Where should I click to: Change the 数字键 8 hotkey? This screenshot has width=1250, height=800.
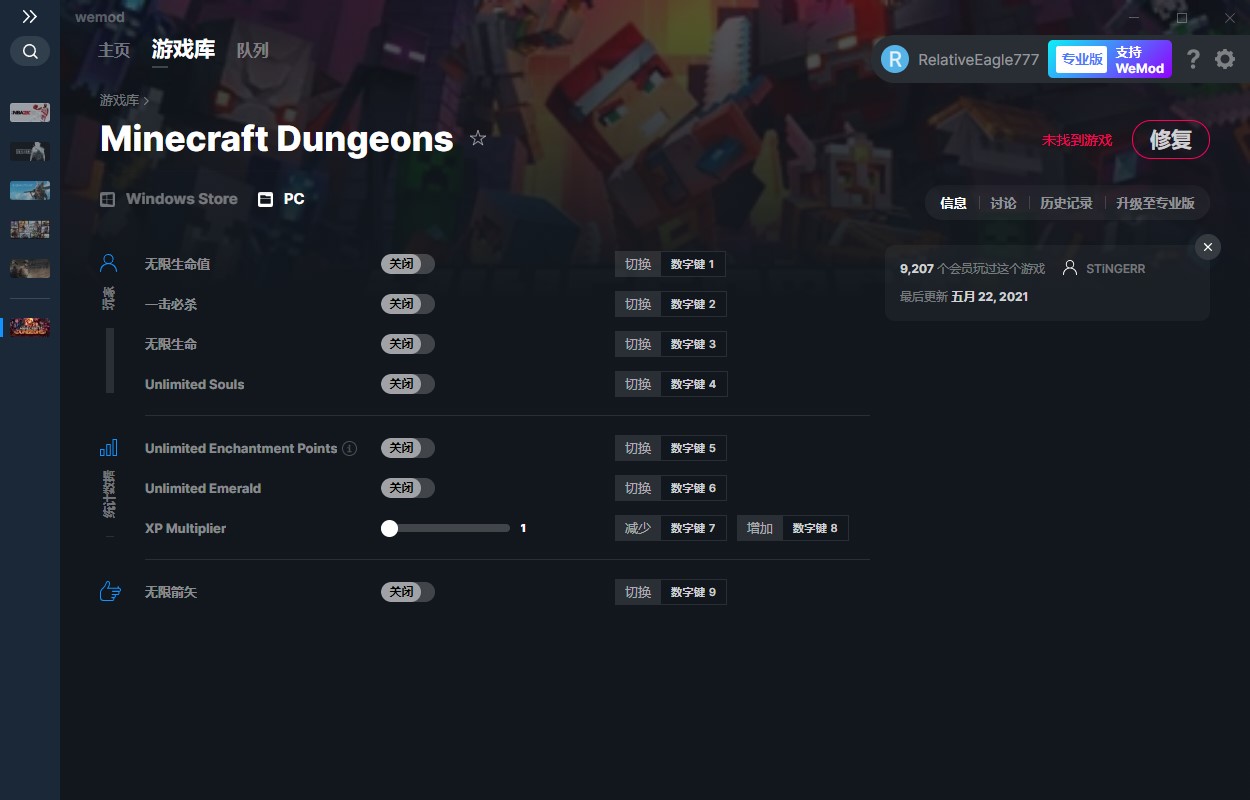[x=815, y=528]
